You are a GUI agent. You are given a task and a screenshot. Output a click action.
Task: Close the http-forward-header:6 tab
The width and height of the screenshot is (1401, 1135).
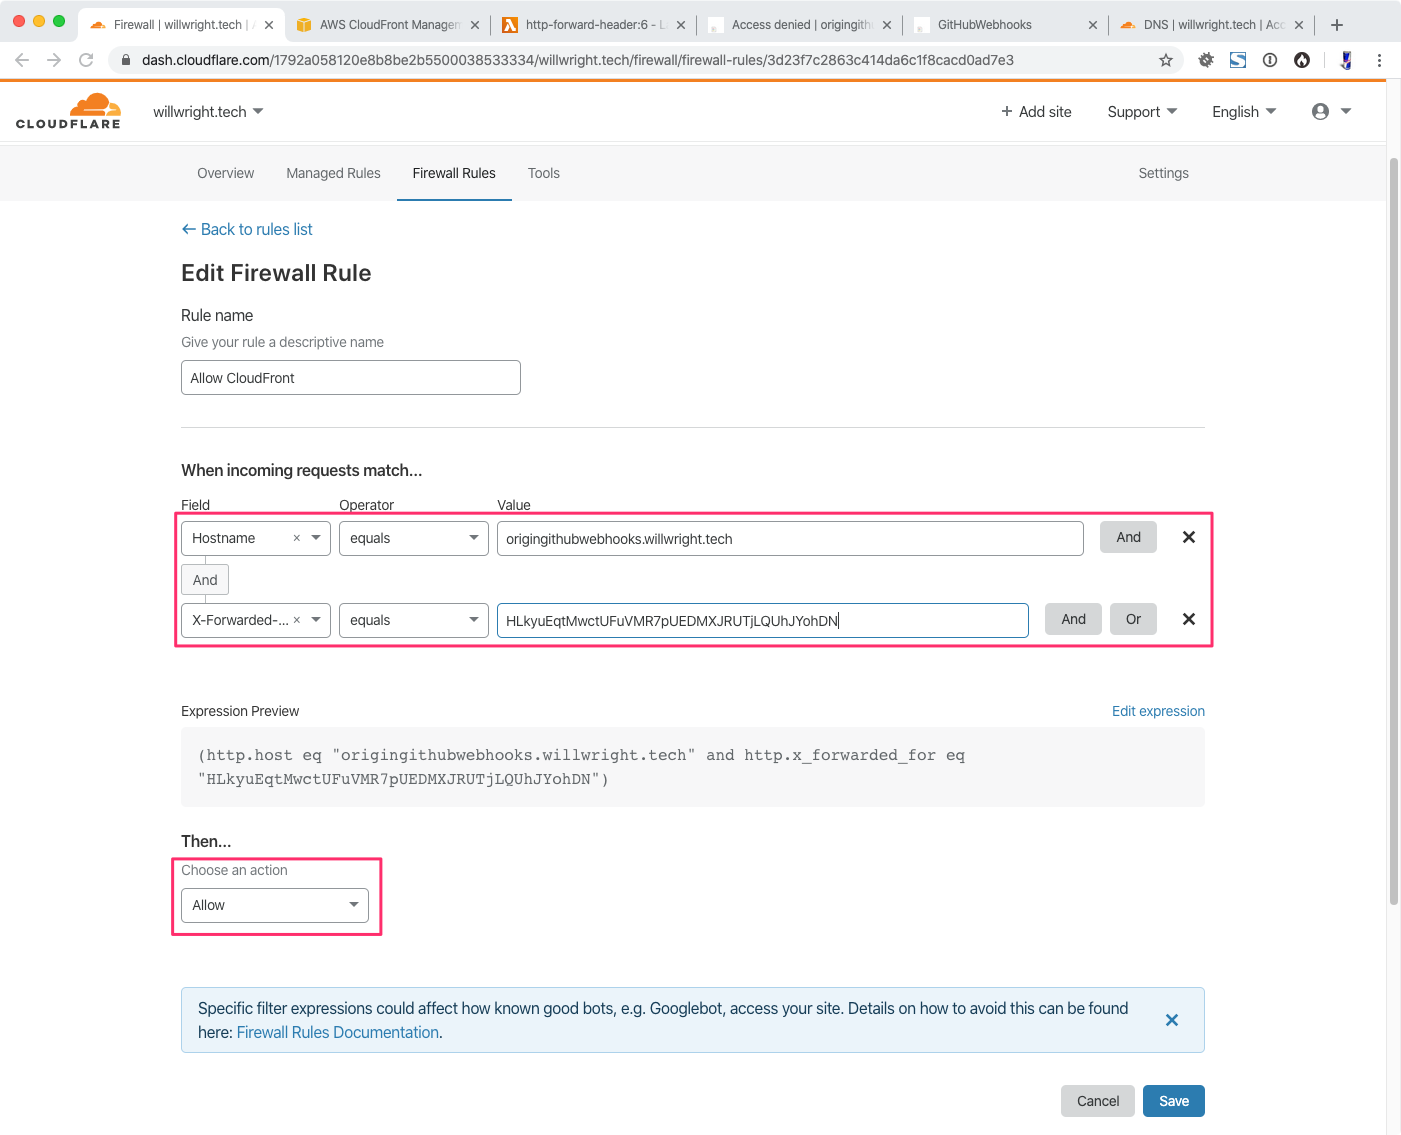[681, 25]
